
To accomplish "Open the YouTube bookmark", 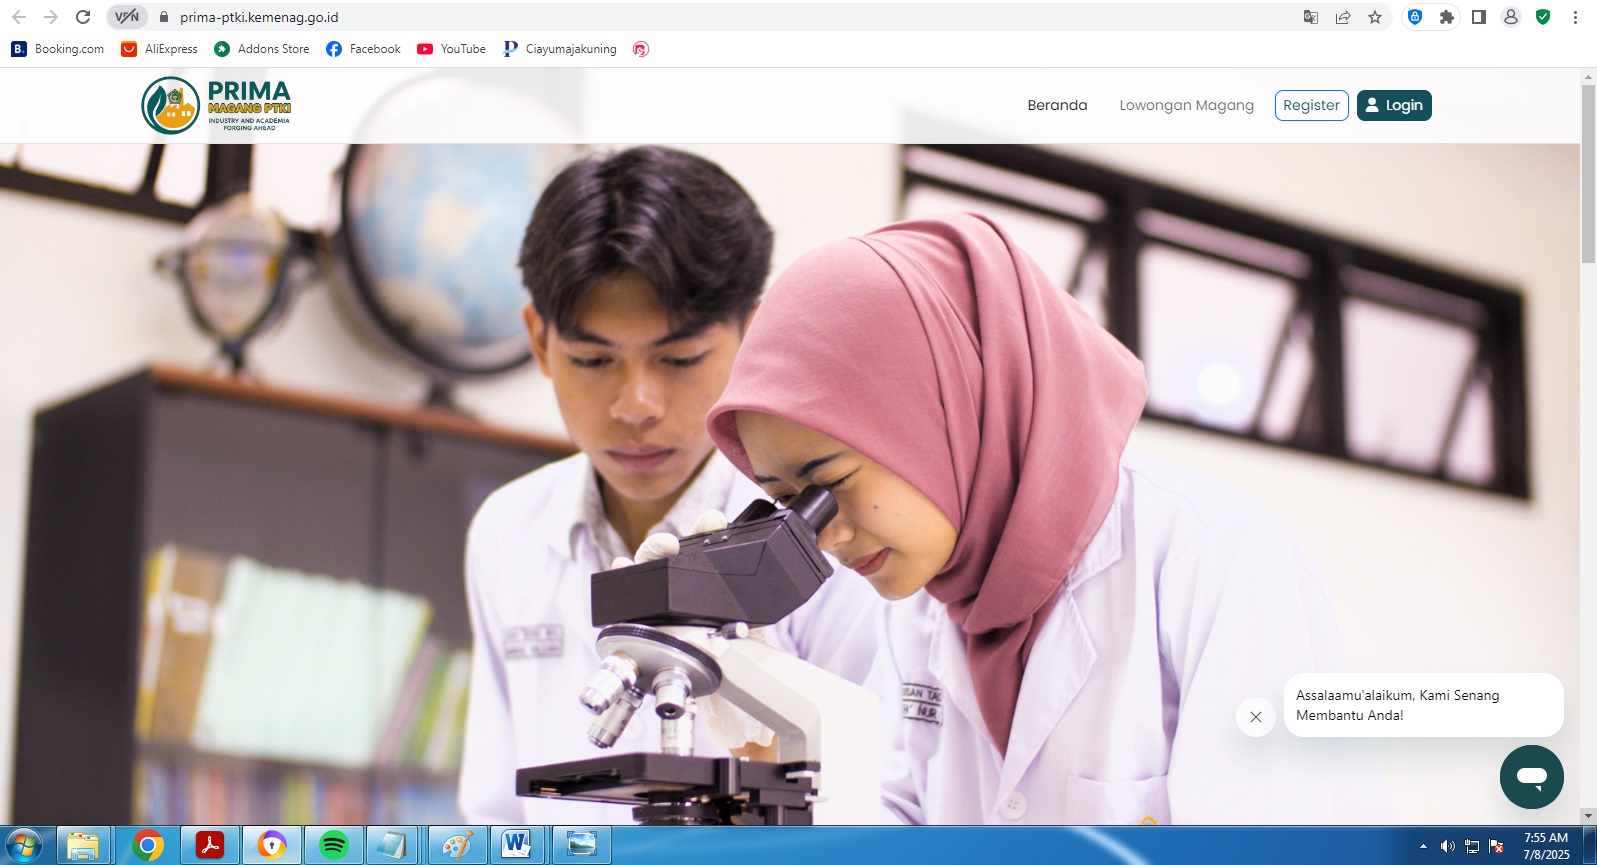I will point(451,49).
